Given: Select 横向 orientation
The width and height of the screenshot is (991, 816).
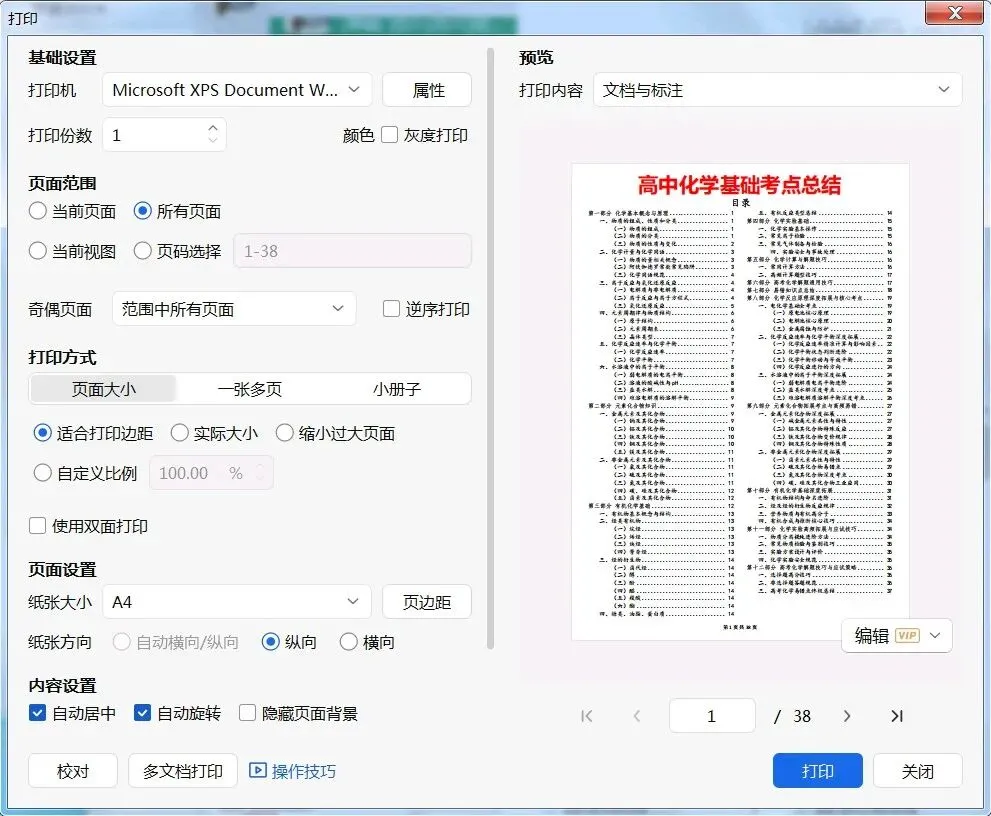Looking at the screenshot, I should [x=349, y=642].
